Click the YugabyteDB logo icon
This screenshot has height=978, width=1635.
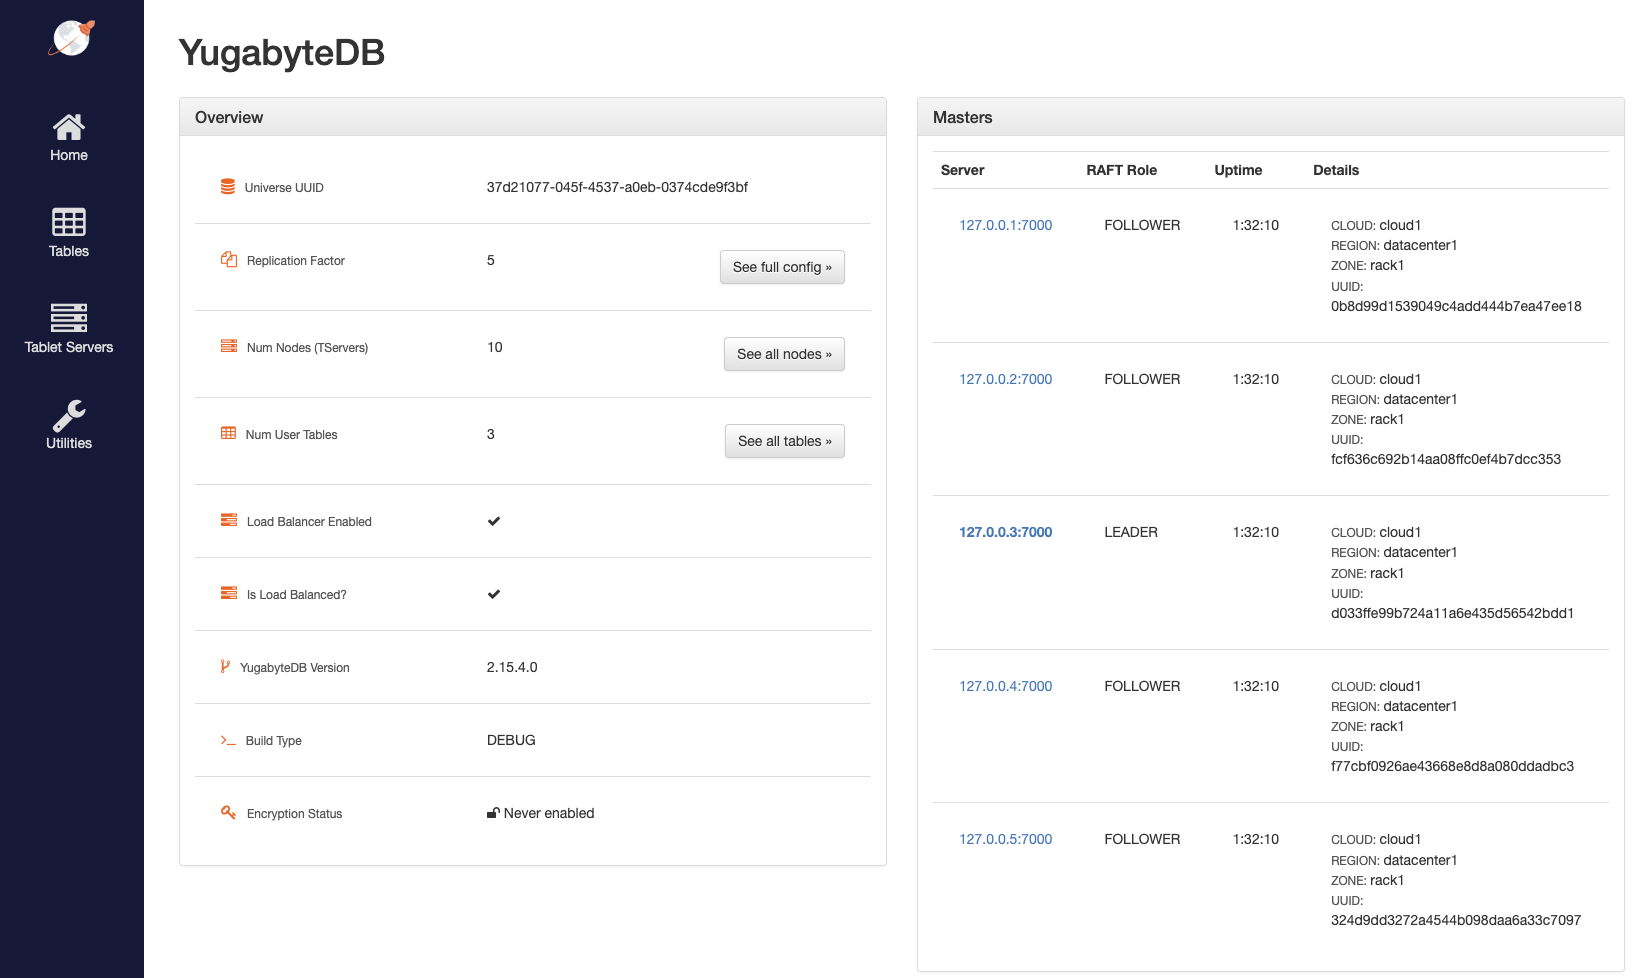click(71, 38)
